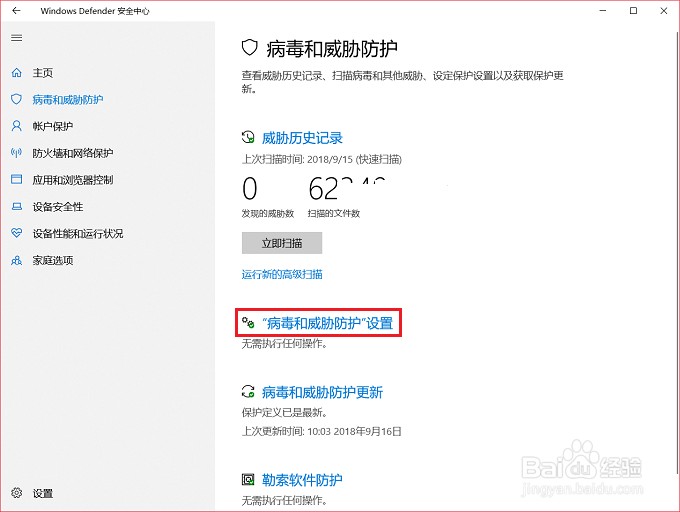680x512 pixels.
Task: Select 病毒和威胁防护 in sidebar
Action: click(68, 100)
